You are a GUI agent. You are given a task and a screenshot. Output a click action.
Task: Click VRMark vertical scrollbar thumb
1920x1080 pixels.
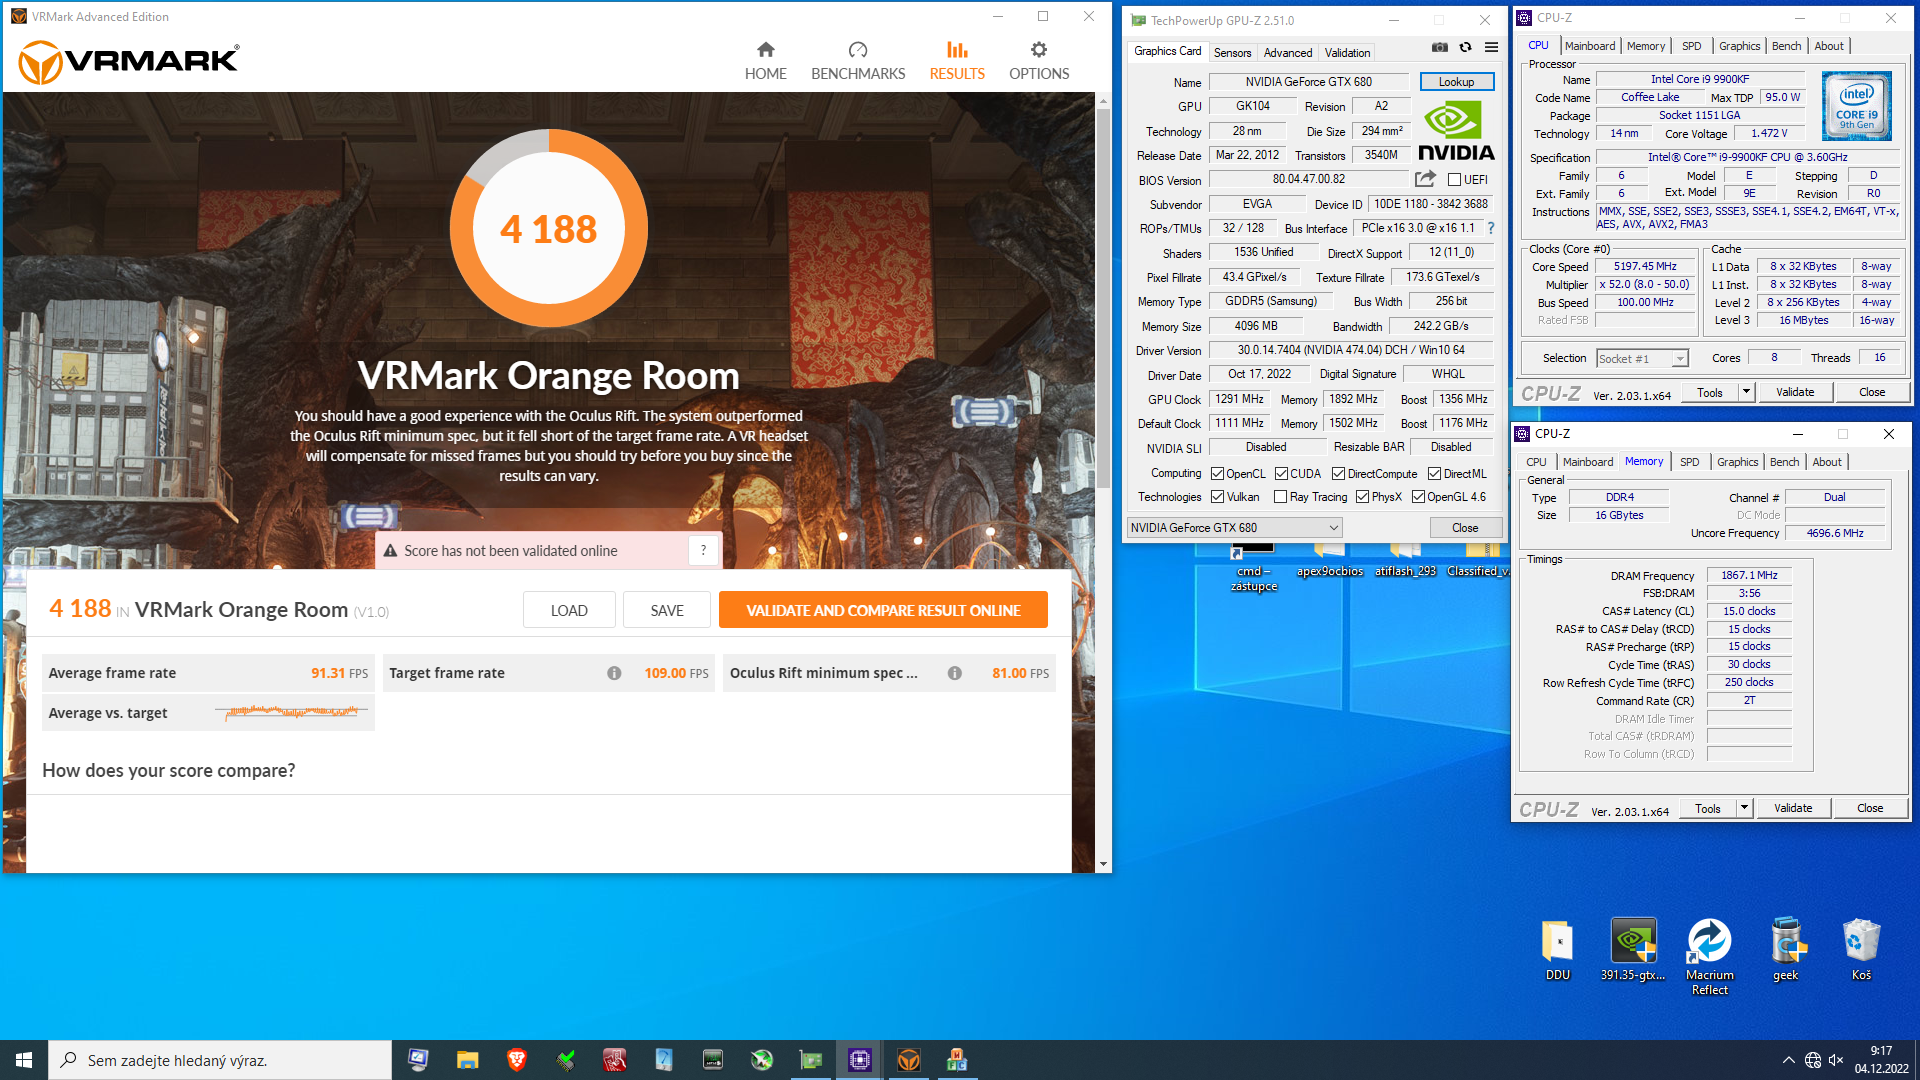(1103, 298)
